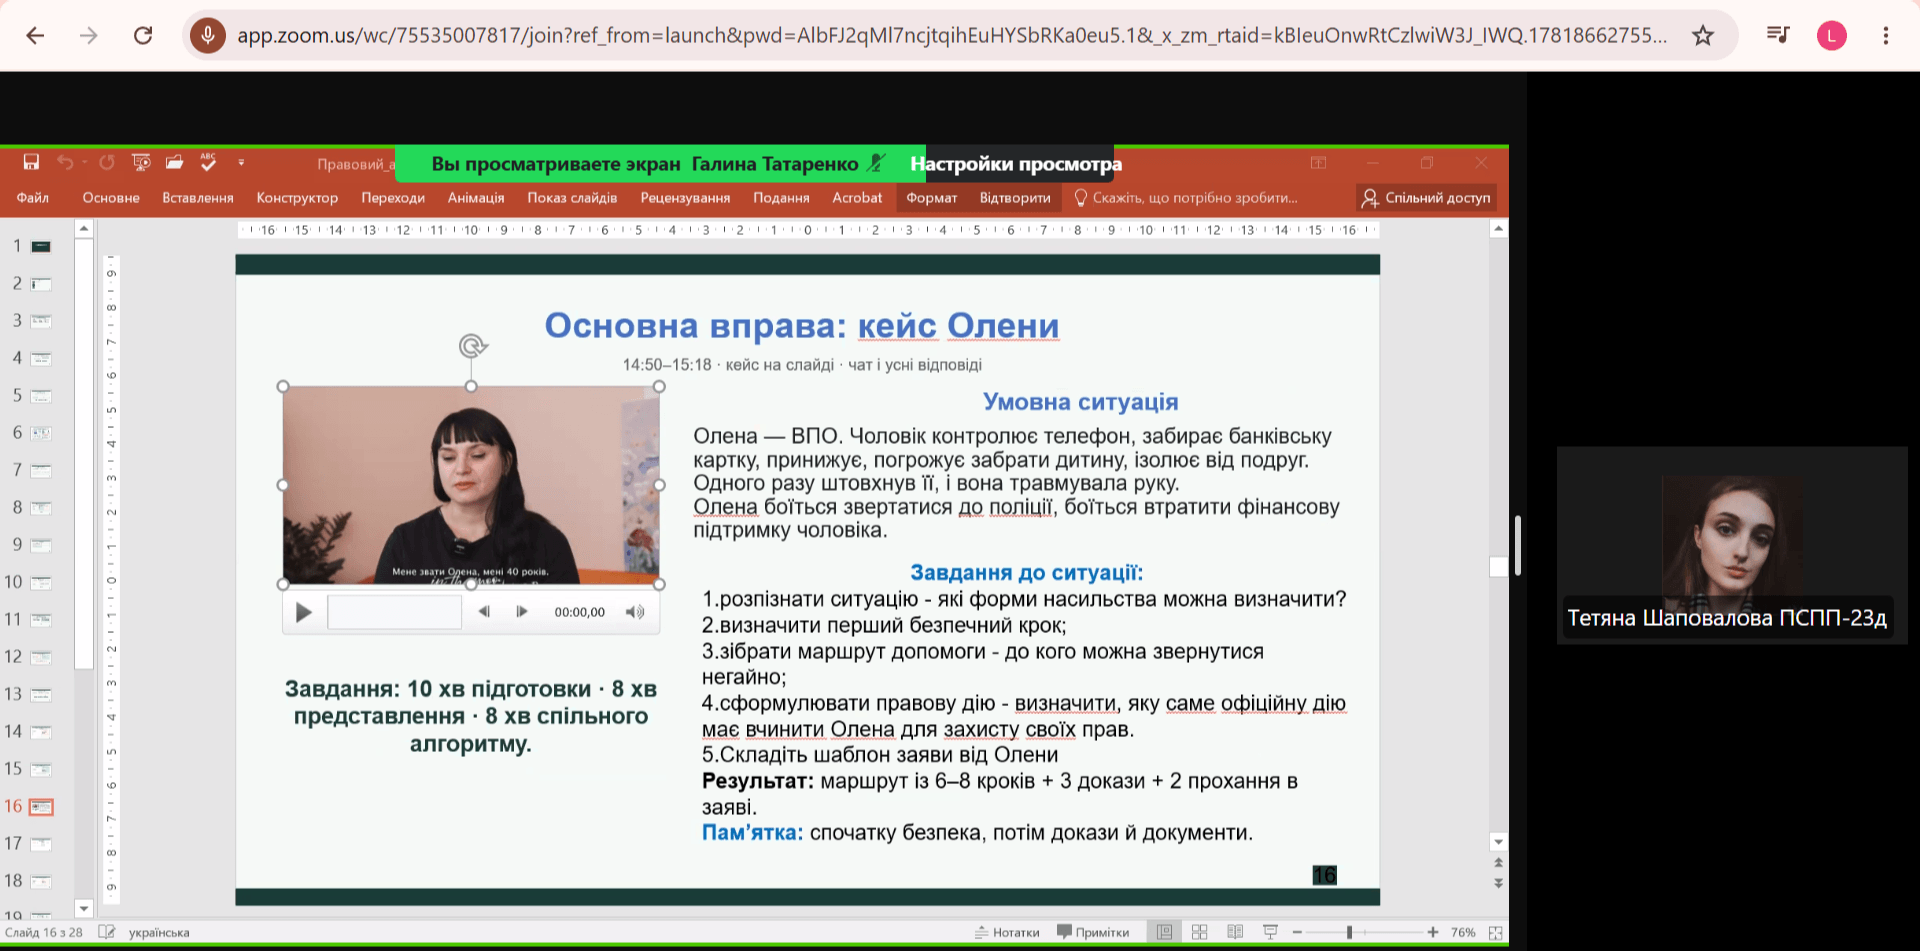Viewport: 1920px width, 951px height.
Task: Expand quick access toolbar customize arrow
Action: (241, 162)
